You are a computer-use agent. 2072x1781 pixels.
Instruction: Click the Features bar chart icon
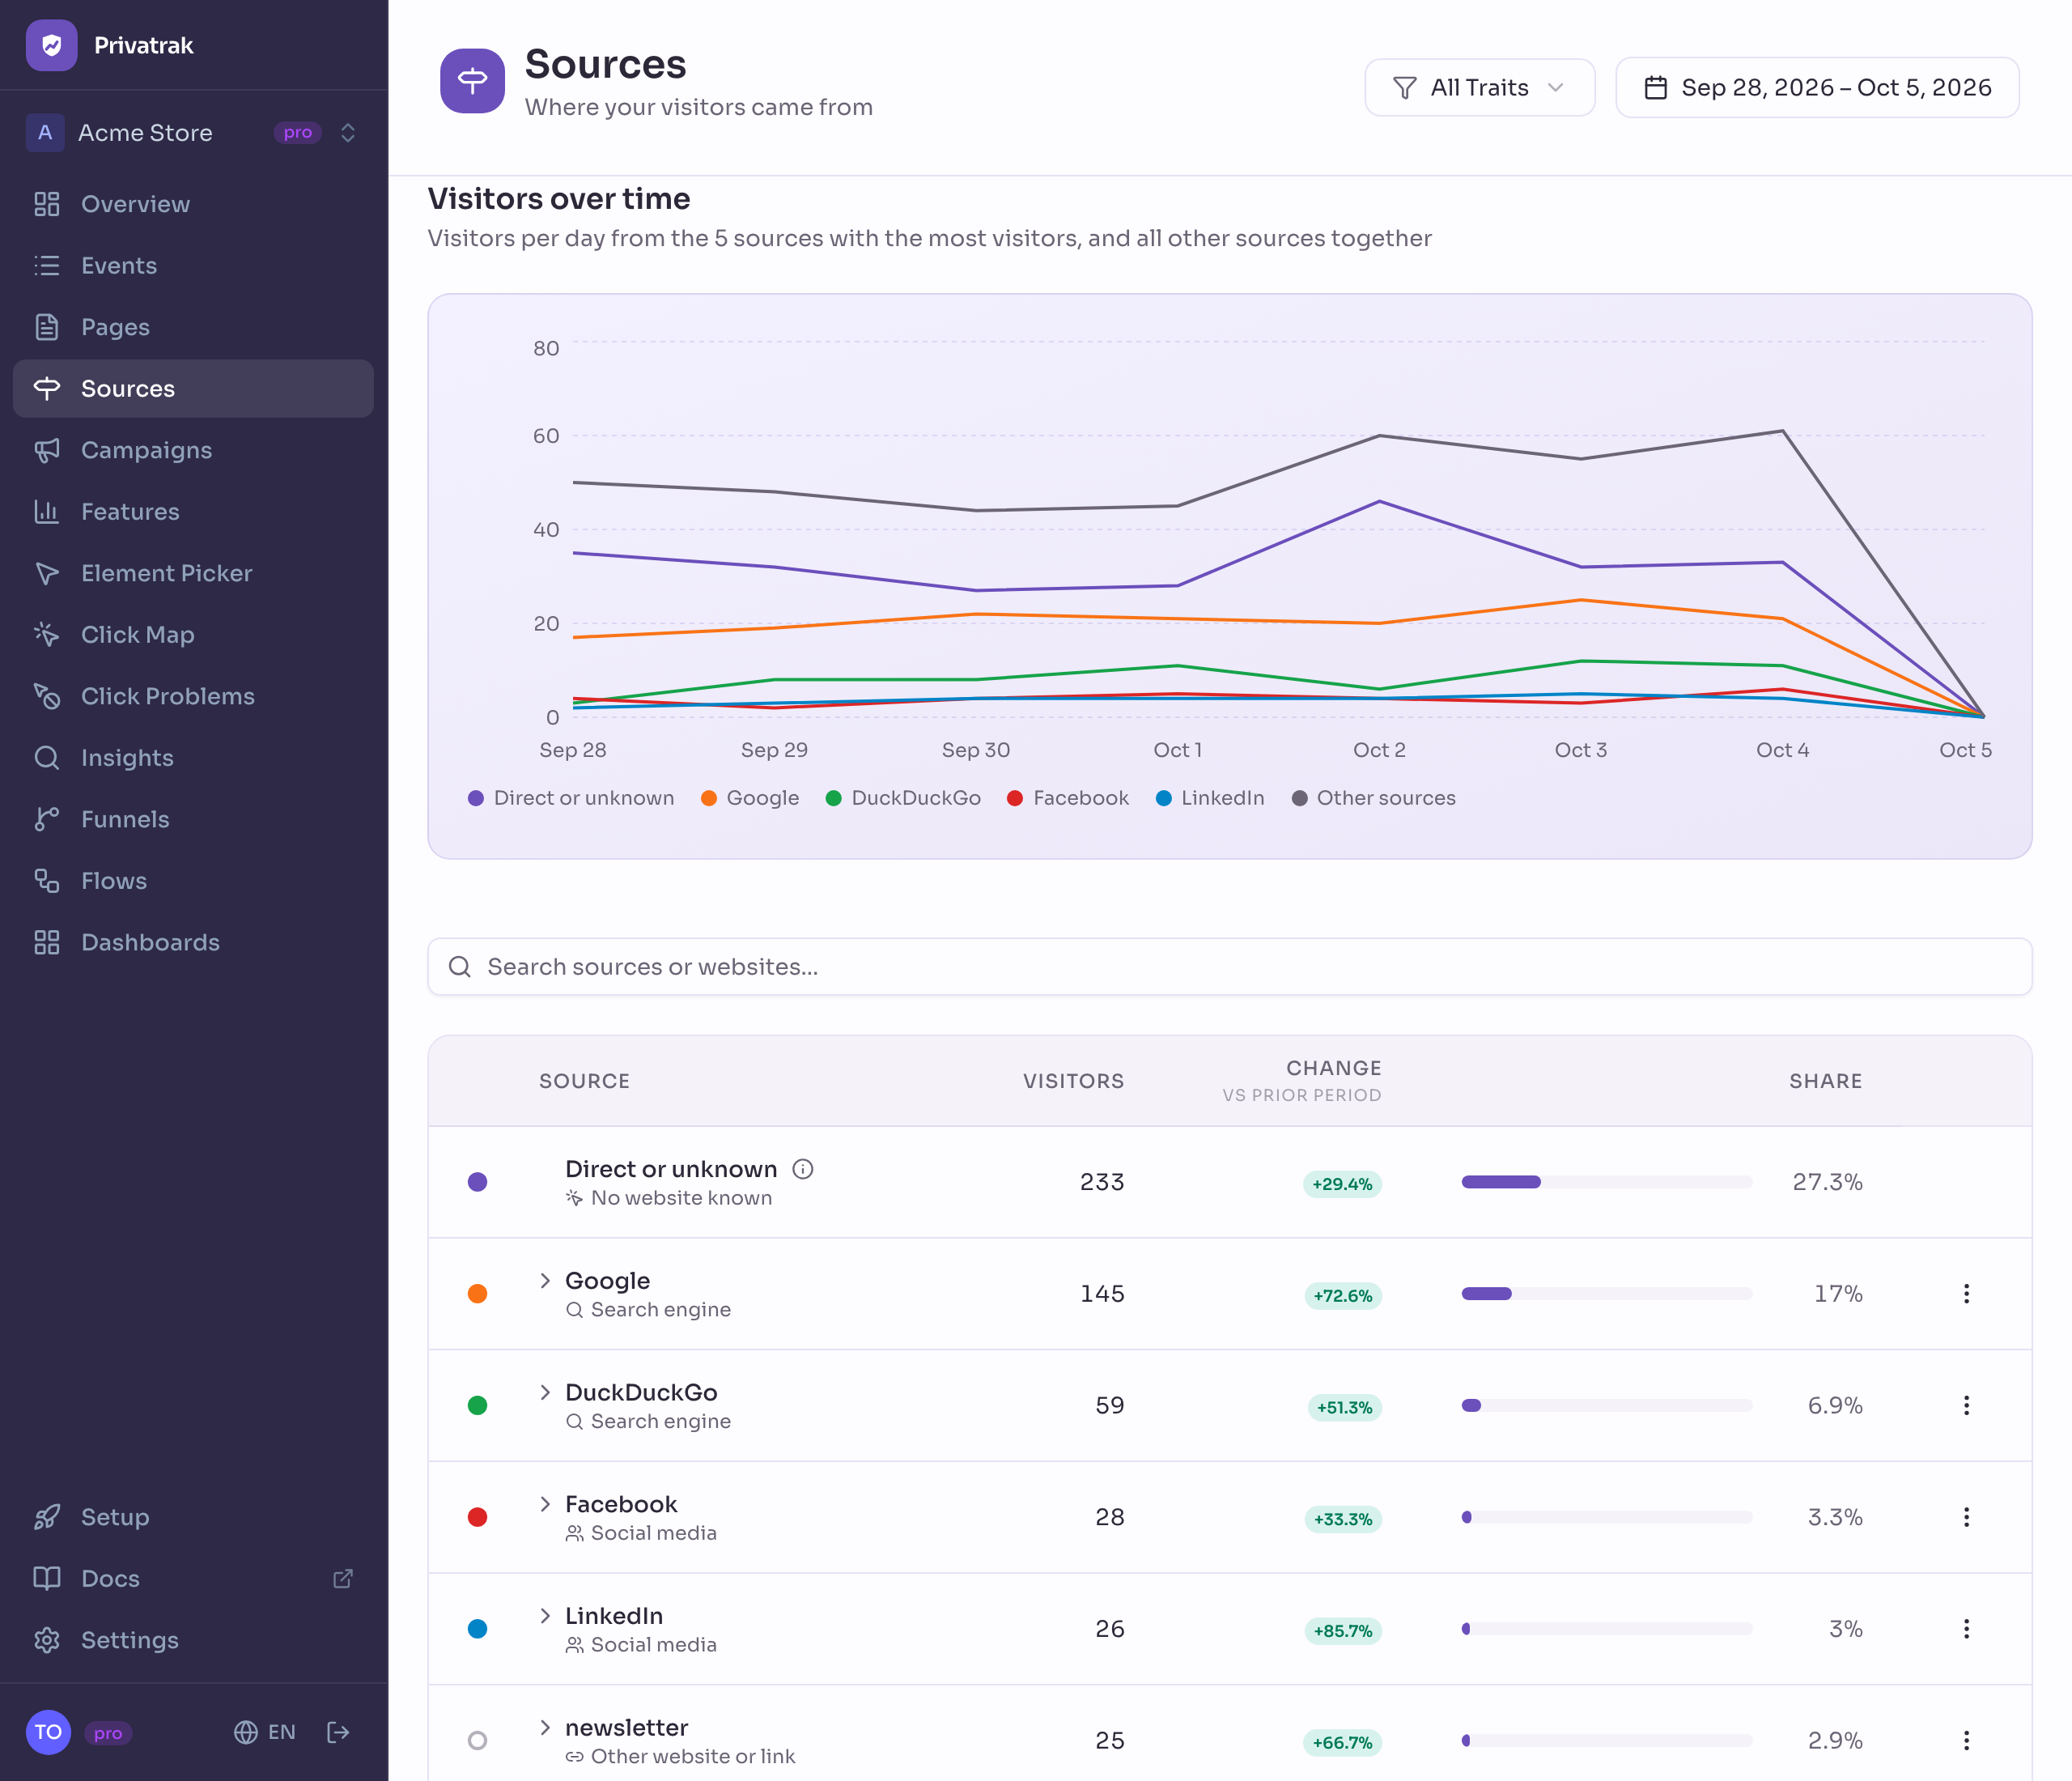tap(47, 512)
